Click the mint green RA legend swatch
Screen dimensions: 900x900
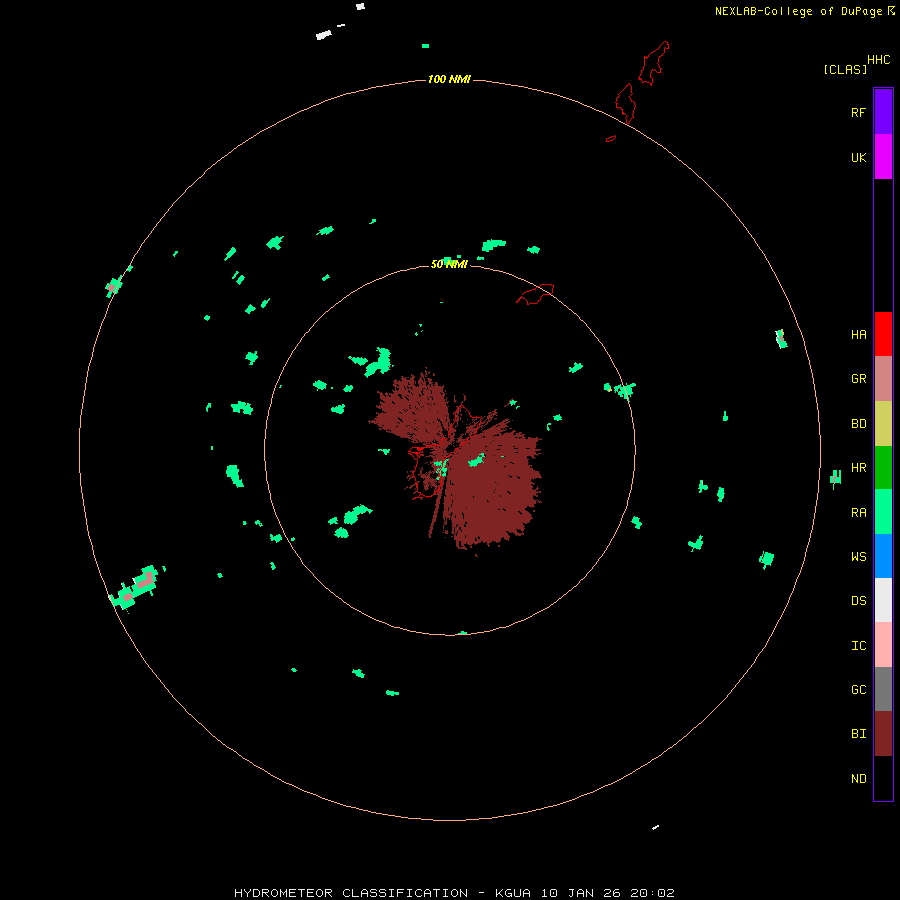tap(883, 512)
